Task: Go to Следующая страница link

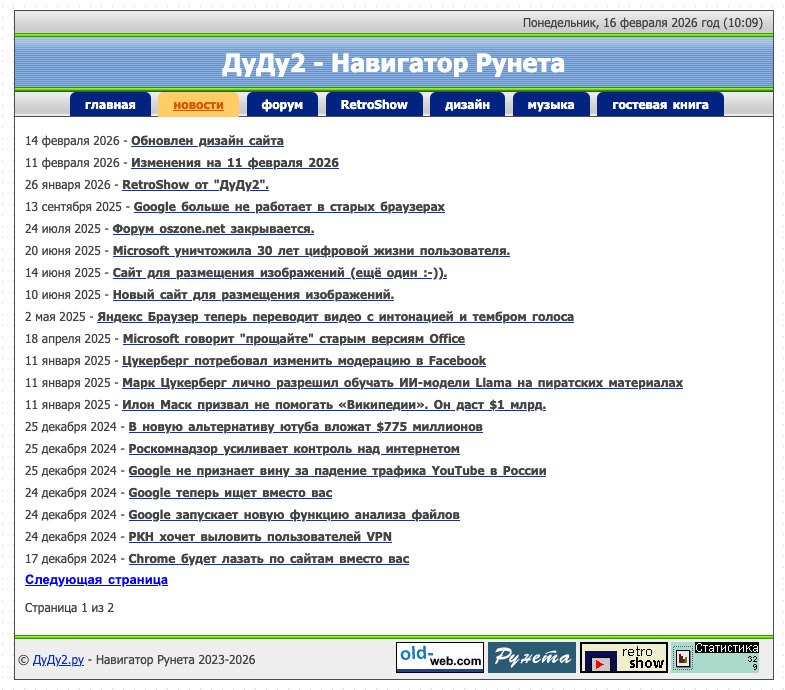Action: point(96,580)
